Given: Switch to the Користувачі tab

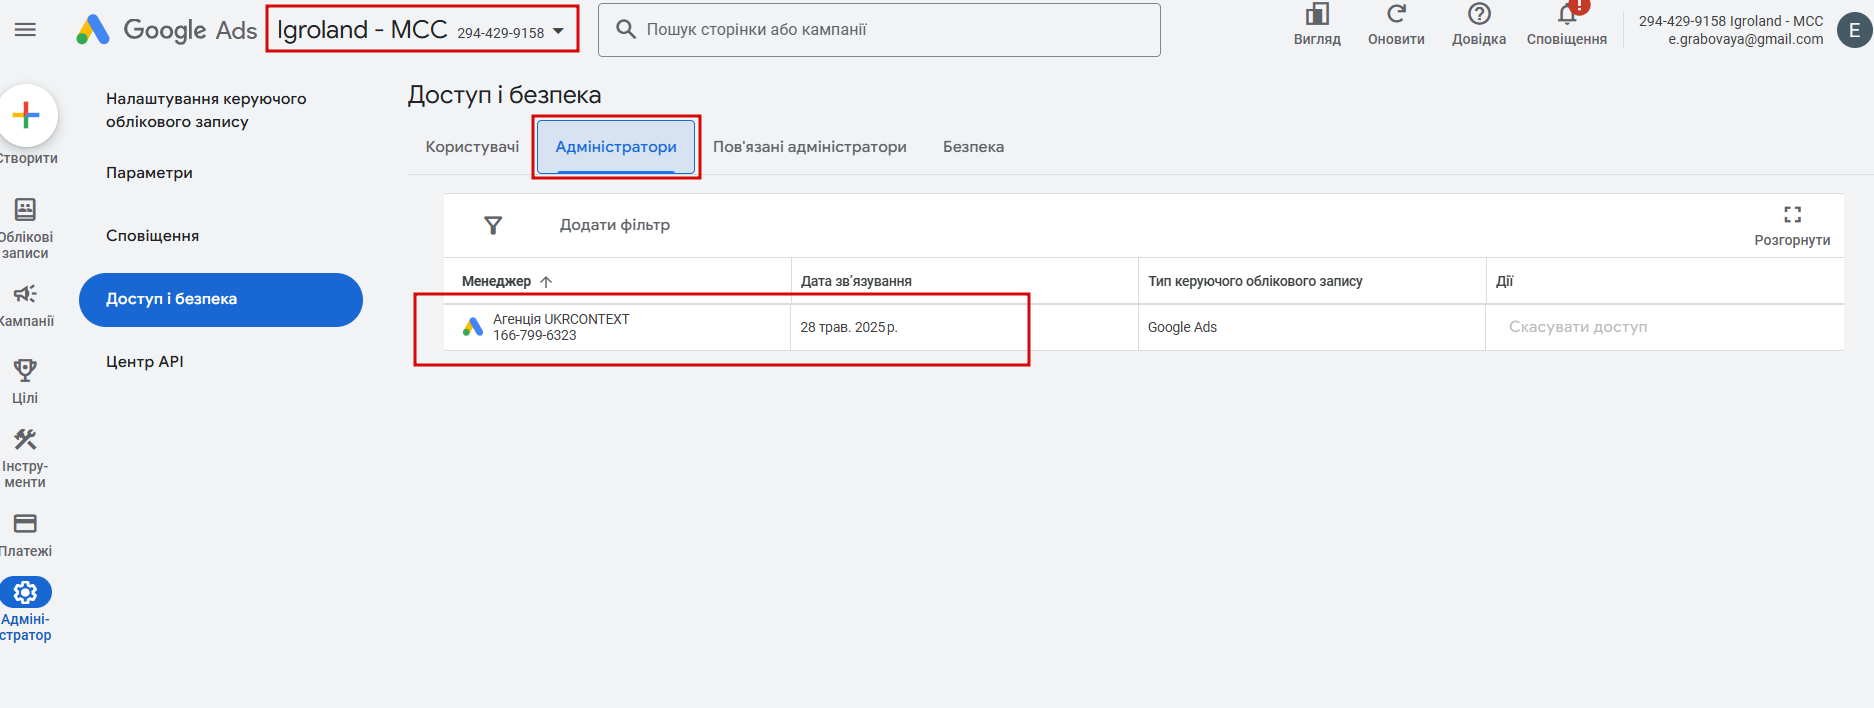Looking at the screenshot, I should [x=472, y=147].
